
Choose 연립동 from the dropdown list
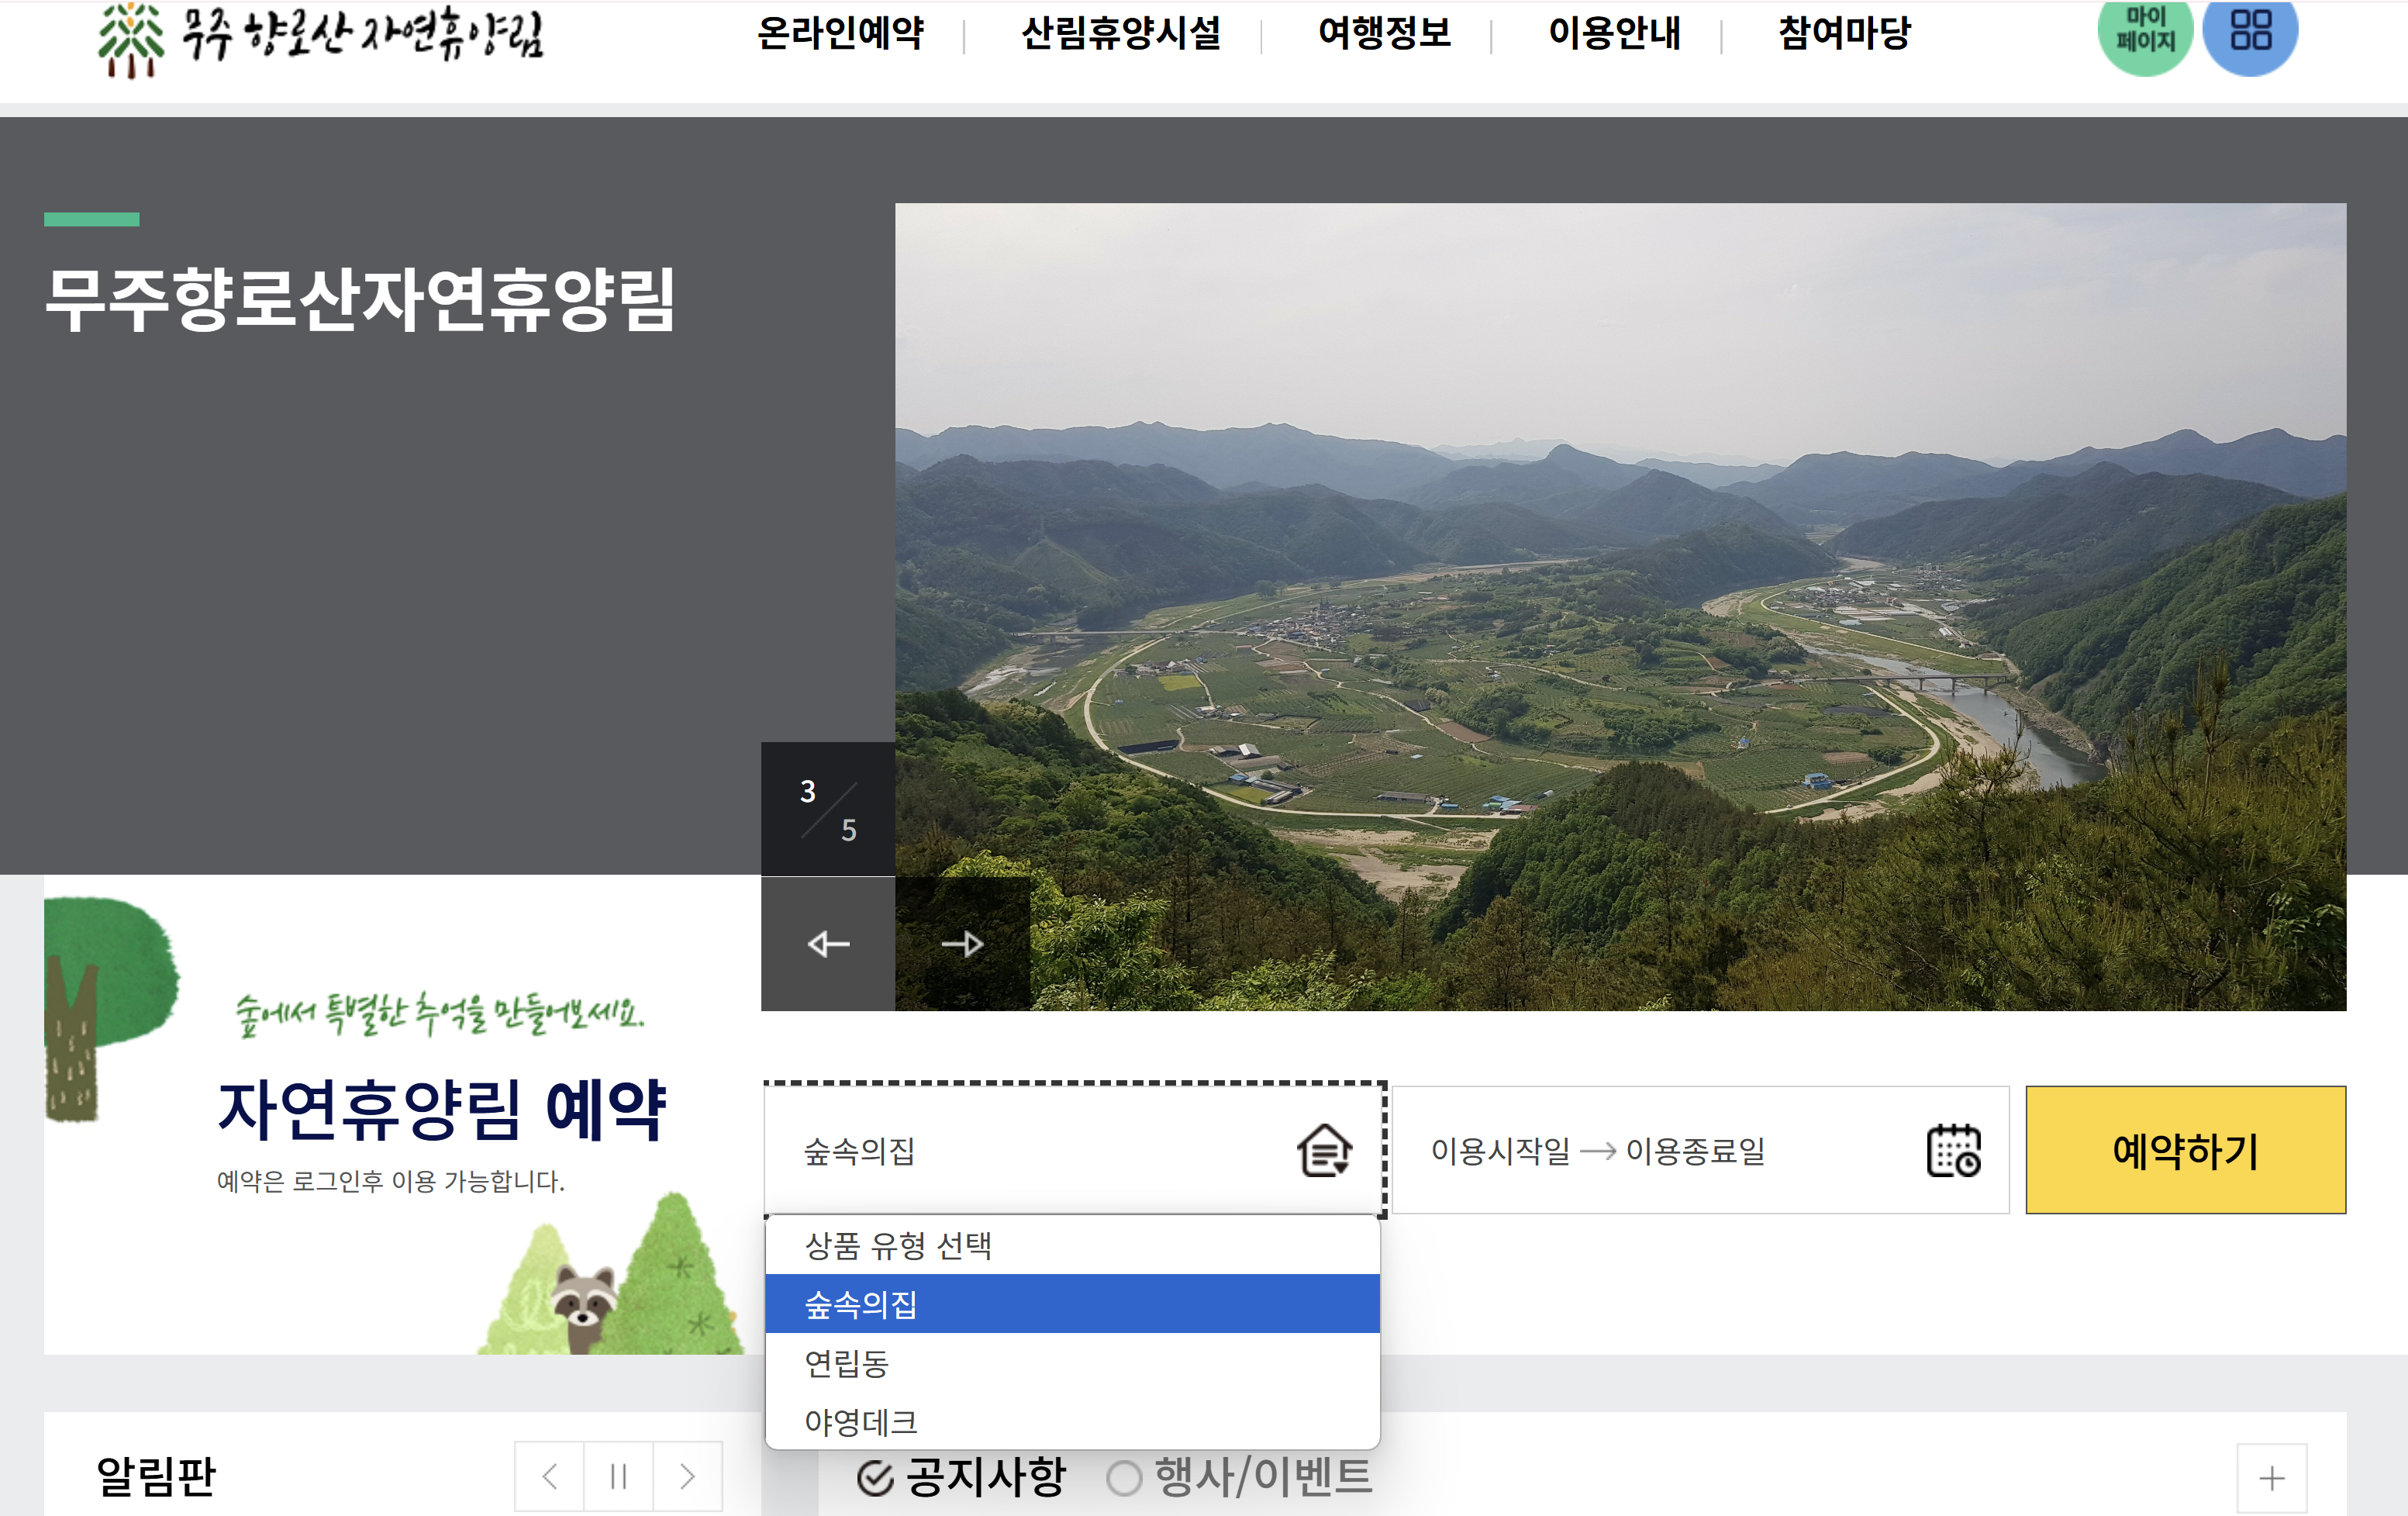click(847, 1363)
